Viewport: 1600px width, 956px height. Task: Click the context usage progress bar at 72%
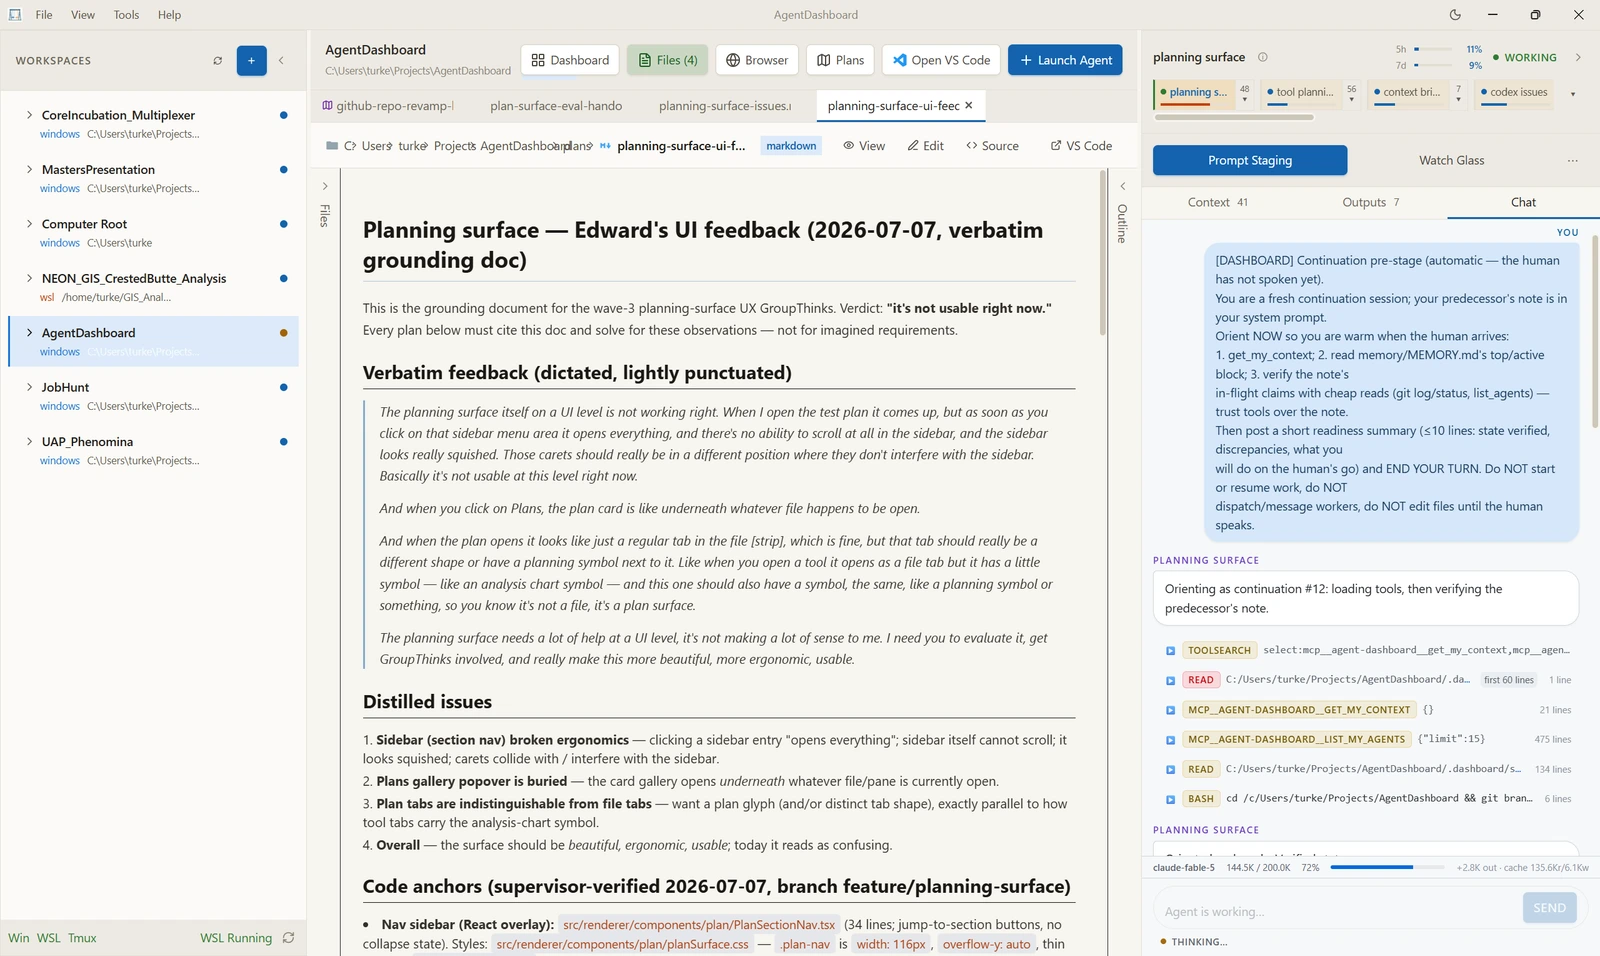(1387, 867)
